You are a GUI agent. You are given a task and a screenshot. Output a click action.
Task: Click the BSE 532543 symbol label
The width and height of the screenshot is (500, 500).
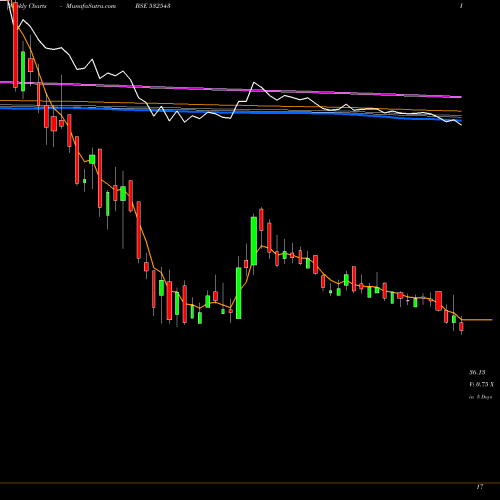coord(154,6)
